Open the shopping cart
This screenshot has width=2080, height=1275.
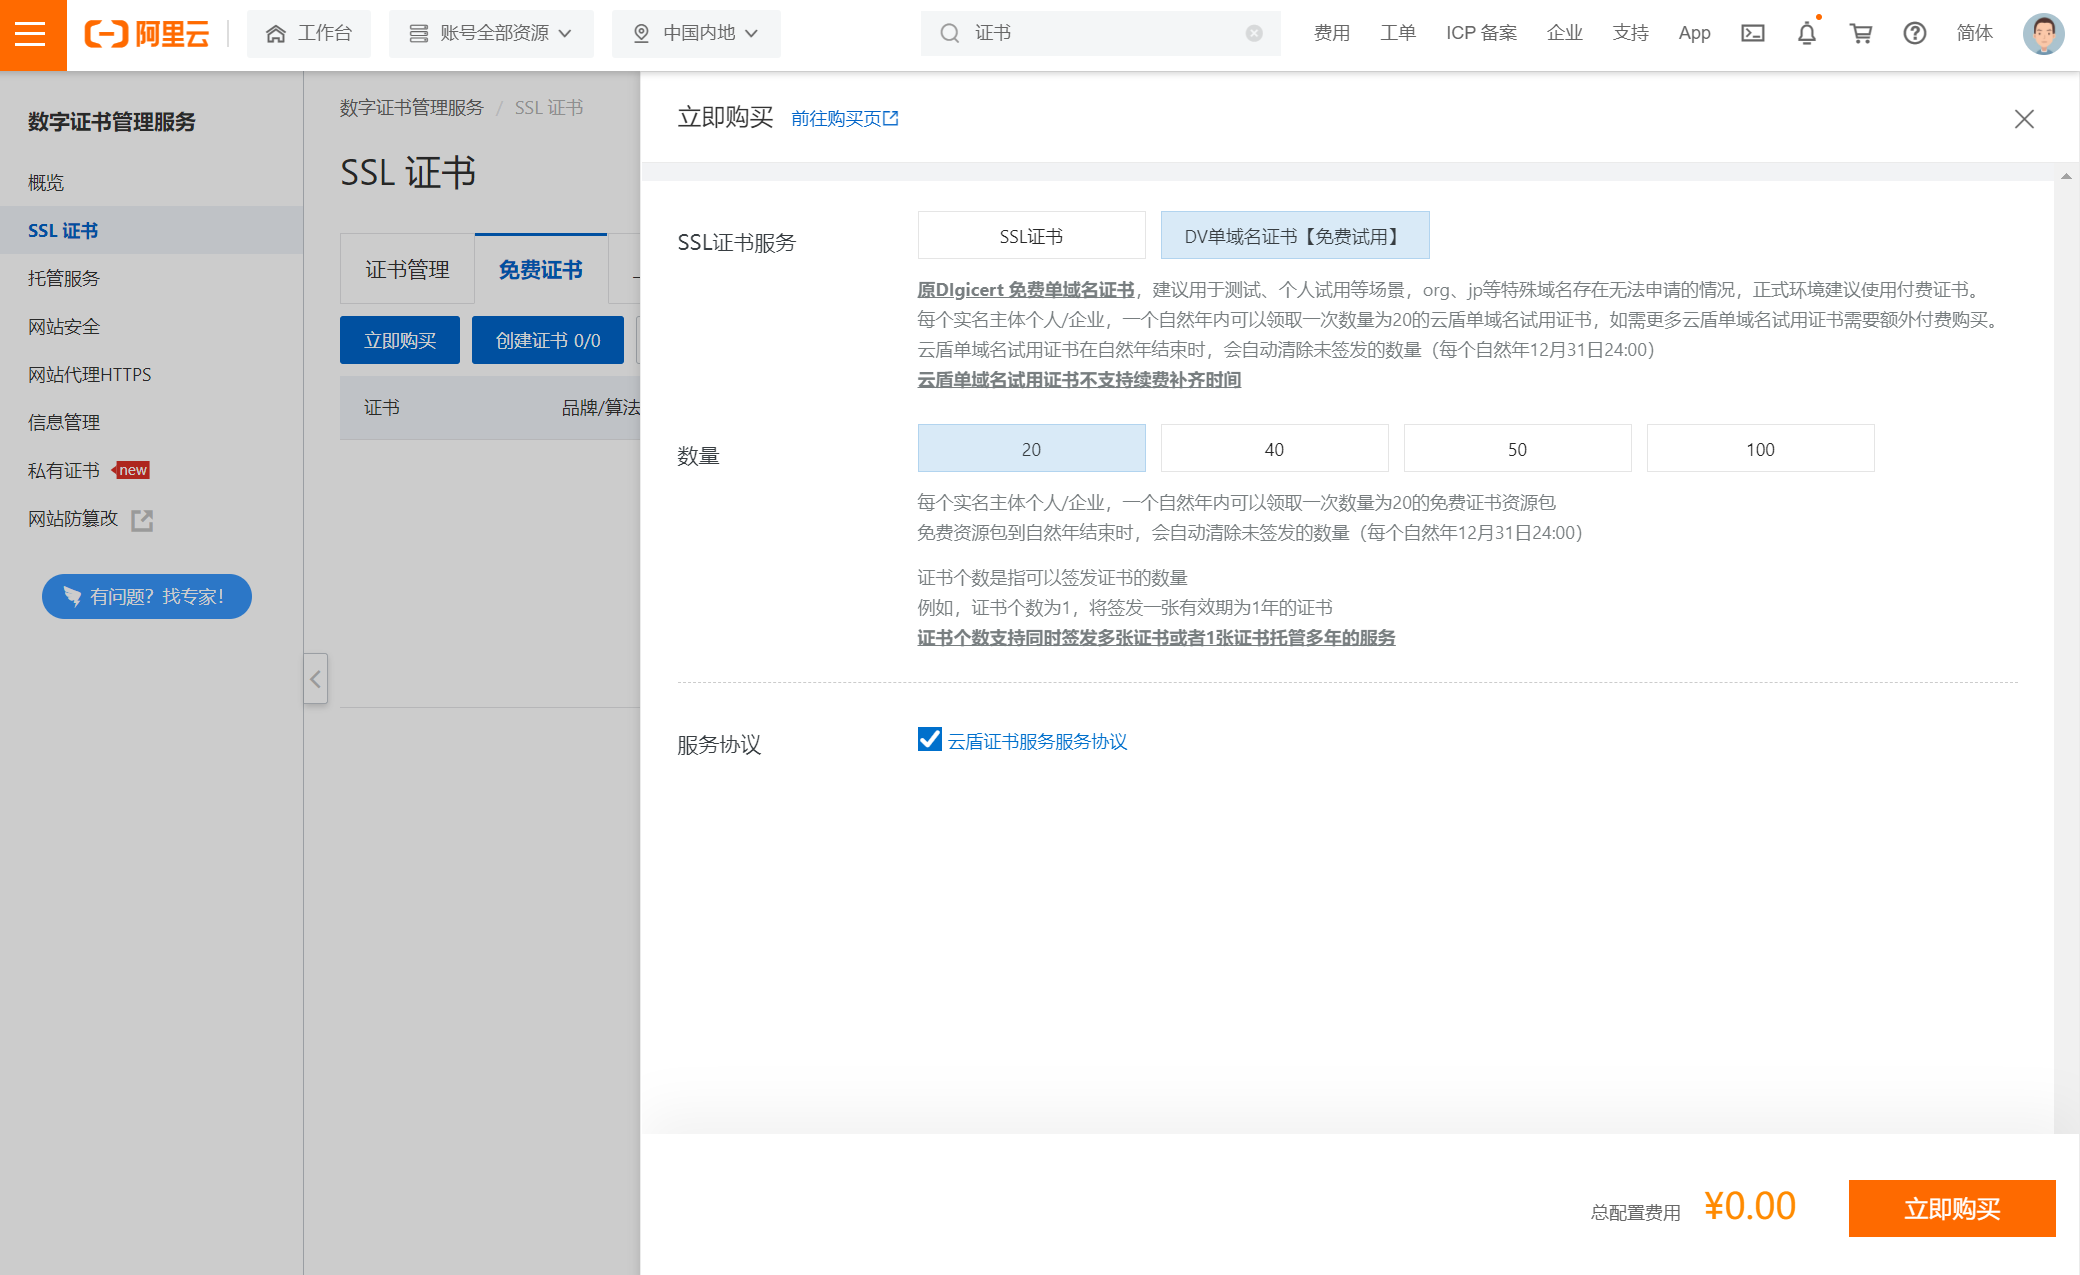(1860, 34)
